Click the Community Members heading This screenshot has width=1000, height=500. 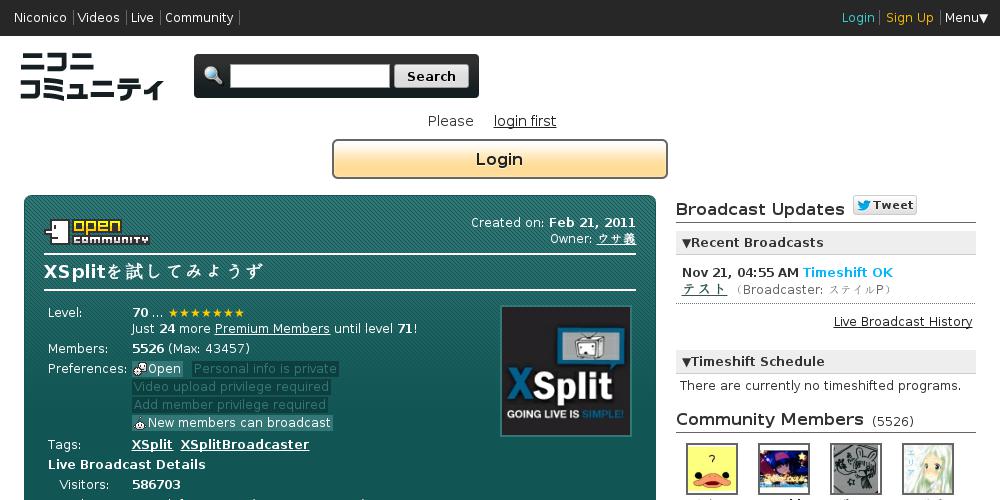pyautogui.click(x=770, y=419)
